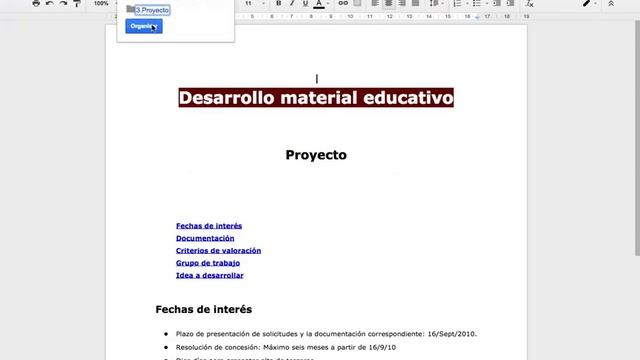
Task: Click the Fechas de interés section heading
Action: tap(203, 309)
